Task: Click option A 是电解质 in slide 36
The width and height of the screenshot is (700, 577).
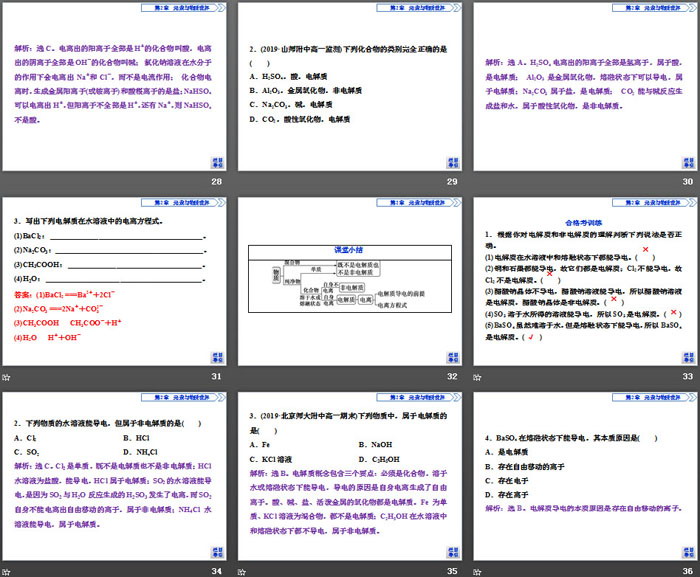Action: pyautogui.click(x=507, y=452)
